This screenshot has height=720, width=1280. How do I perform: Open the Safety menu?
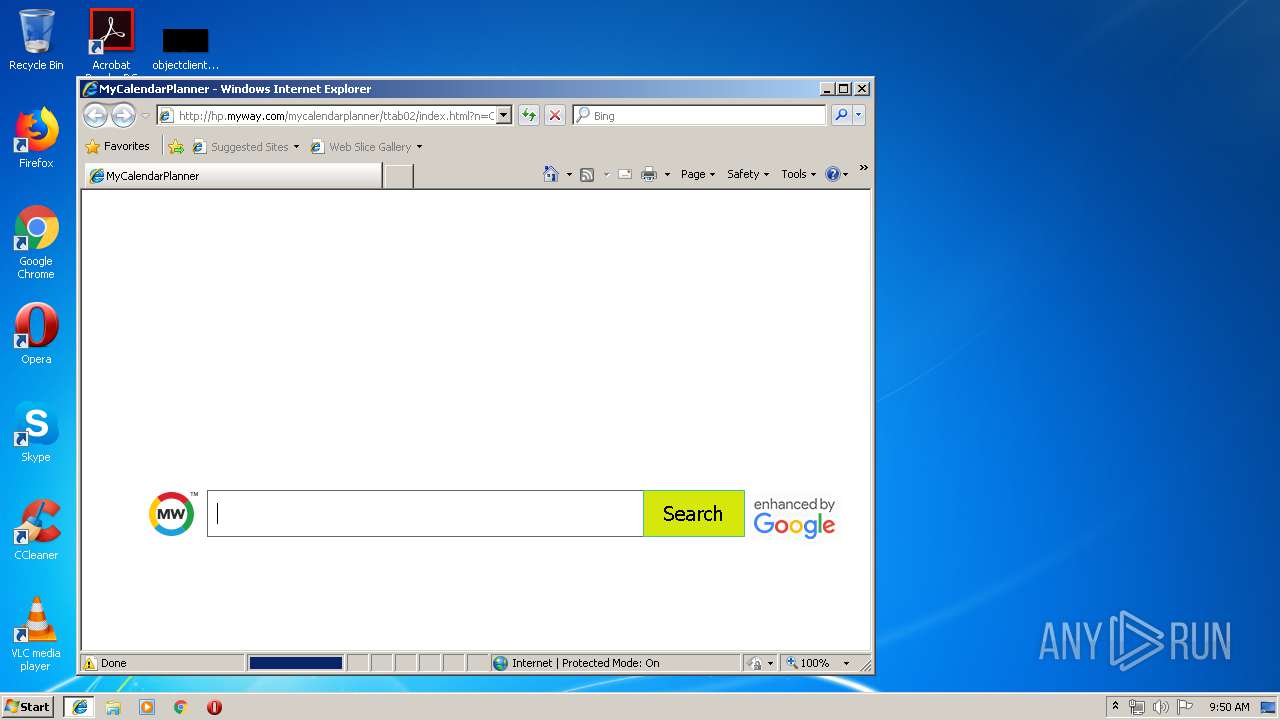point(748,174)
